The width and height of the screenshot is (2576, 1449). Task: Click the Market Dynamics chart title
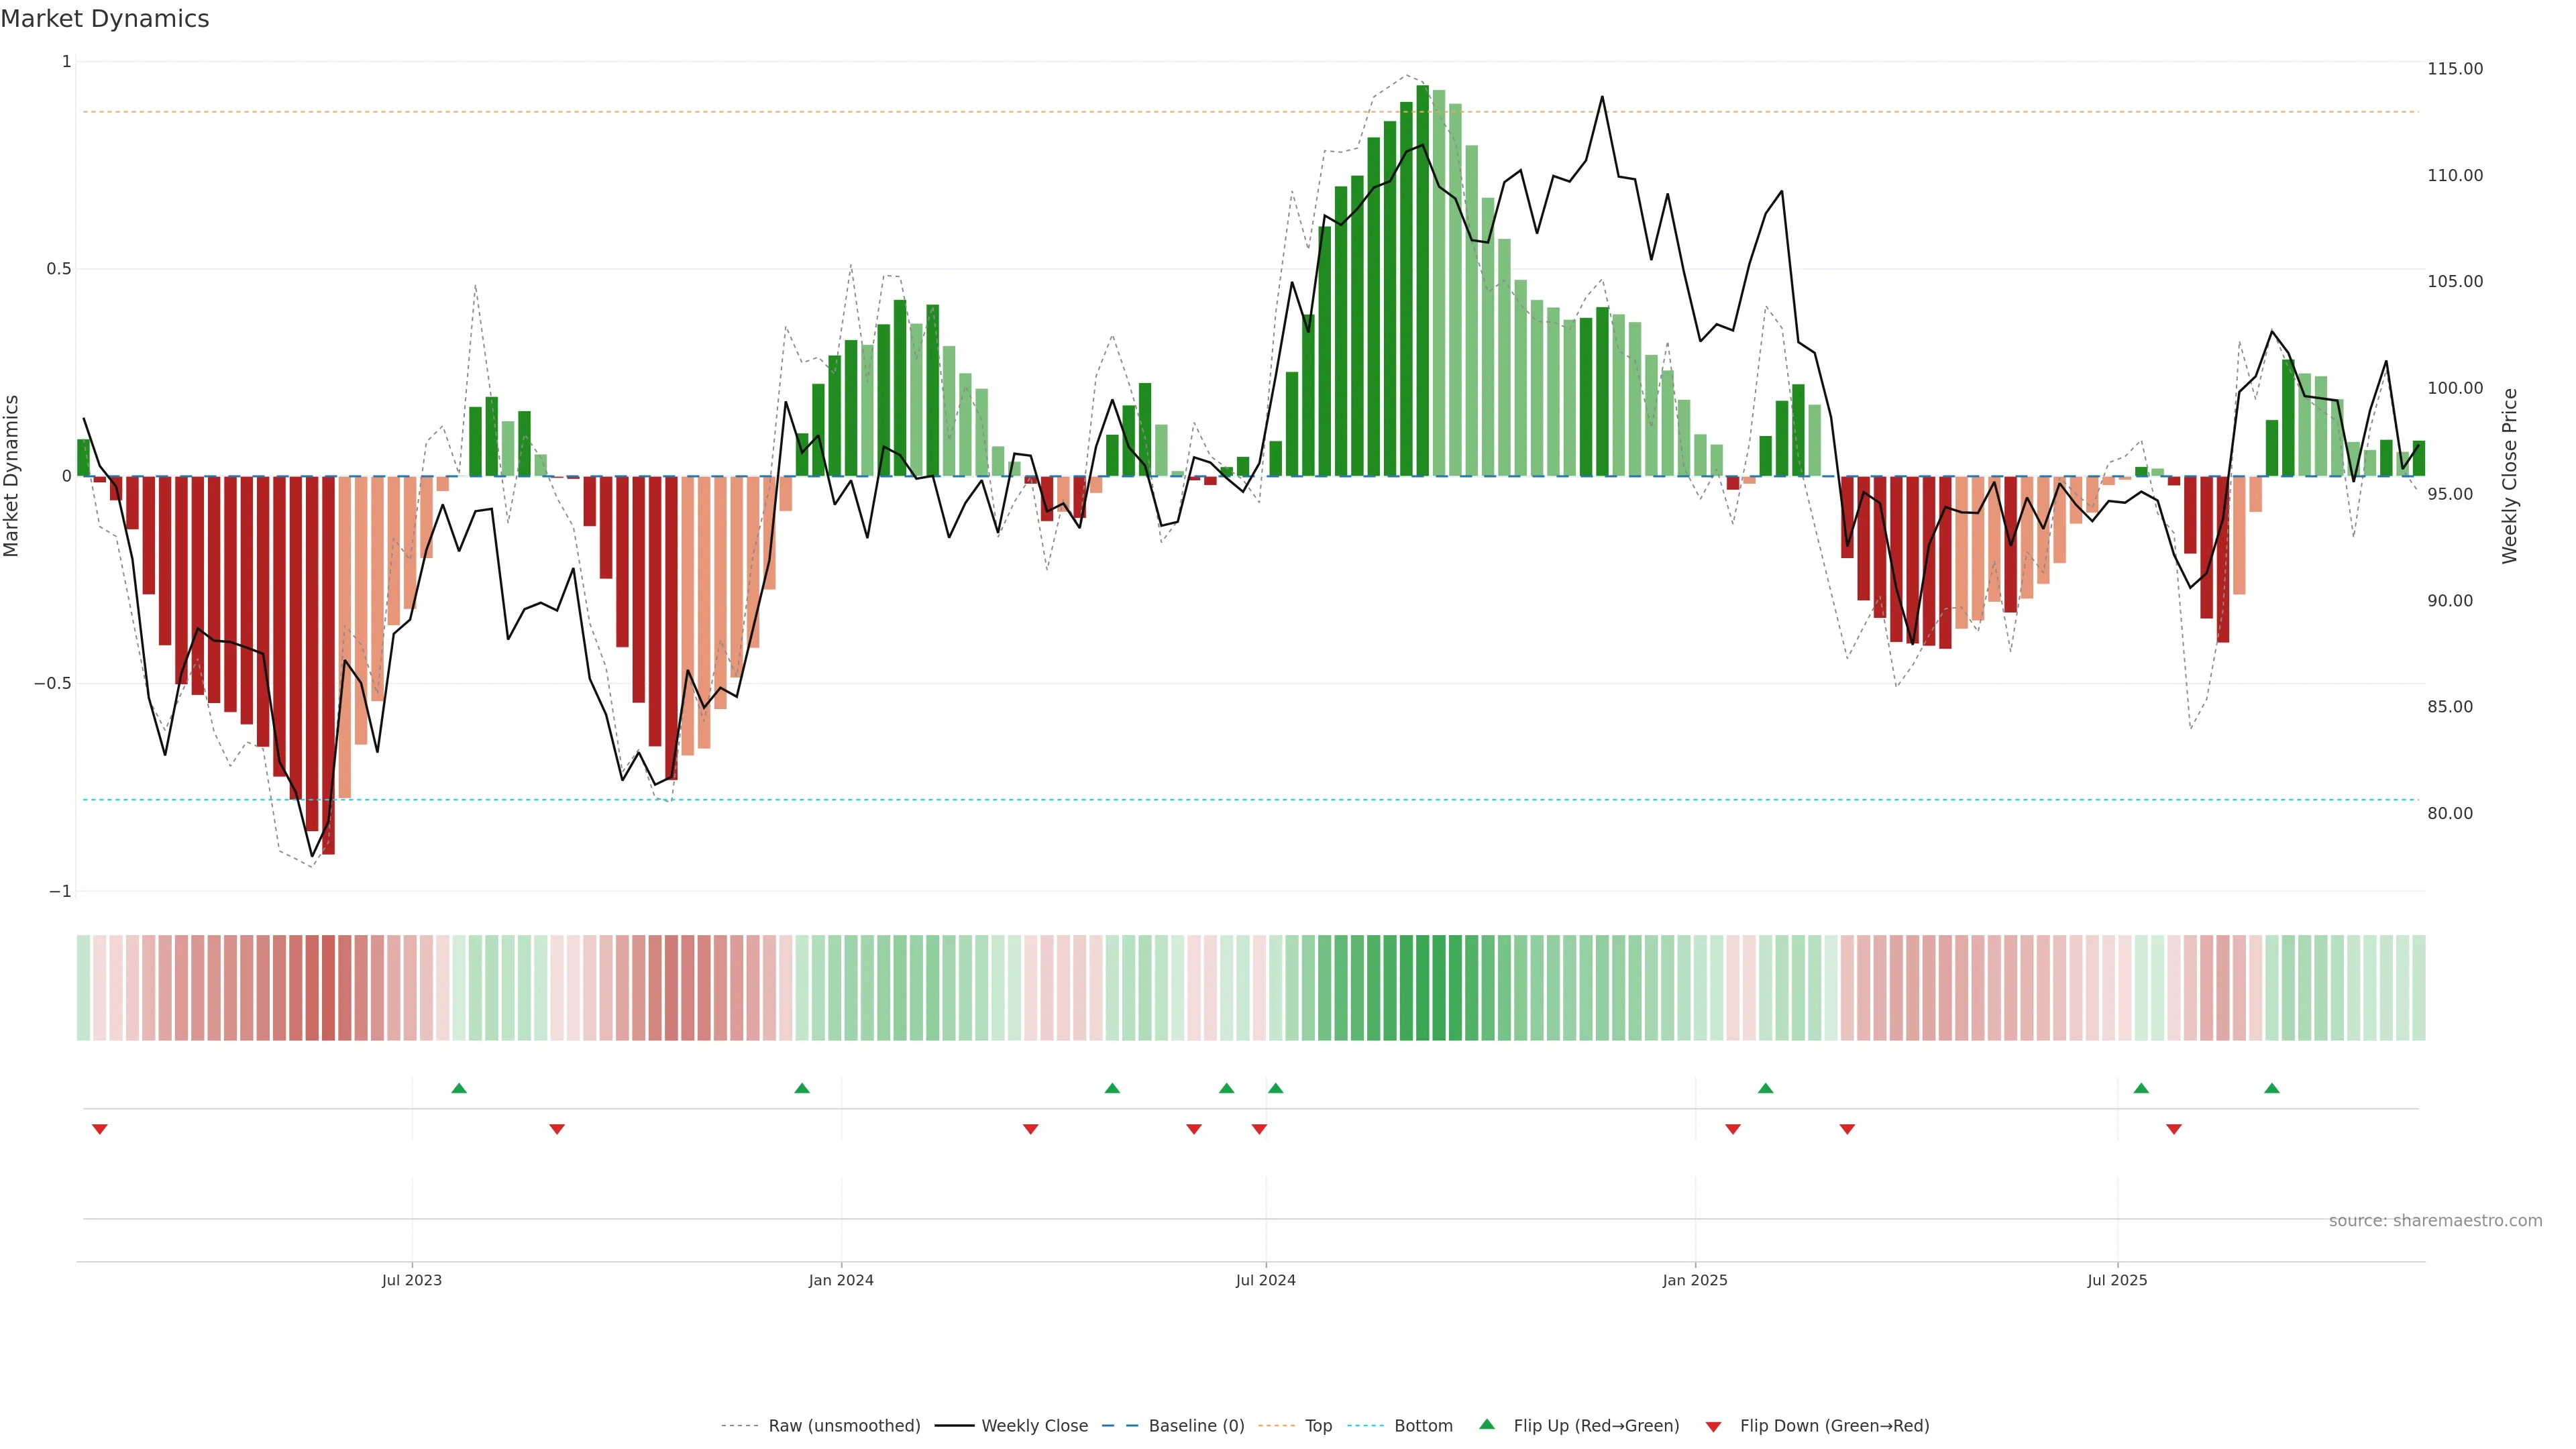tap(105, 19)
